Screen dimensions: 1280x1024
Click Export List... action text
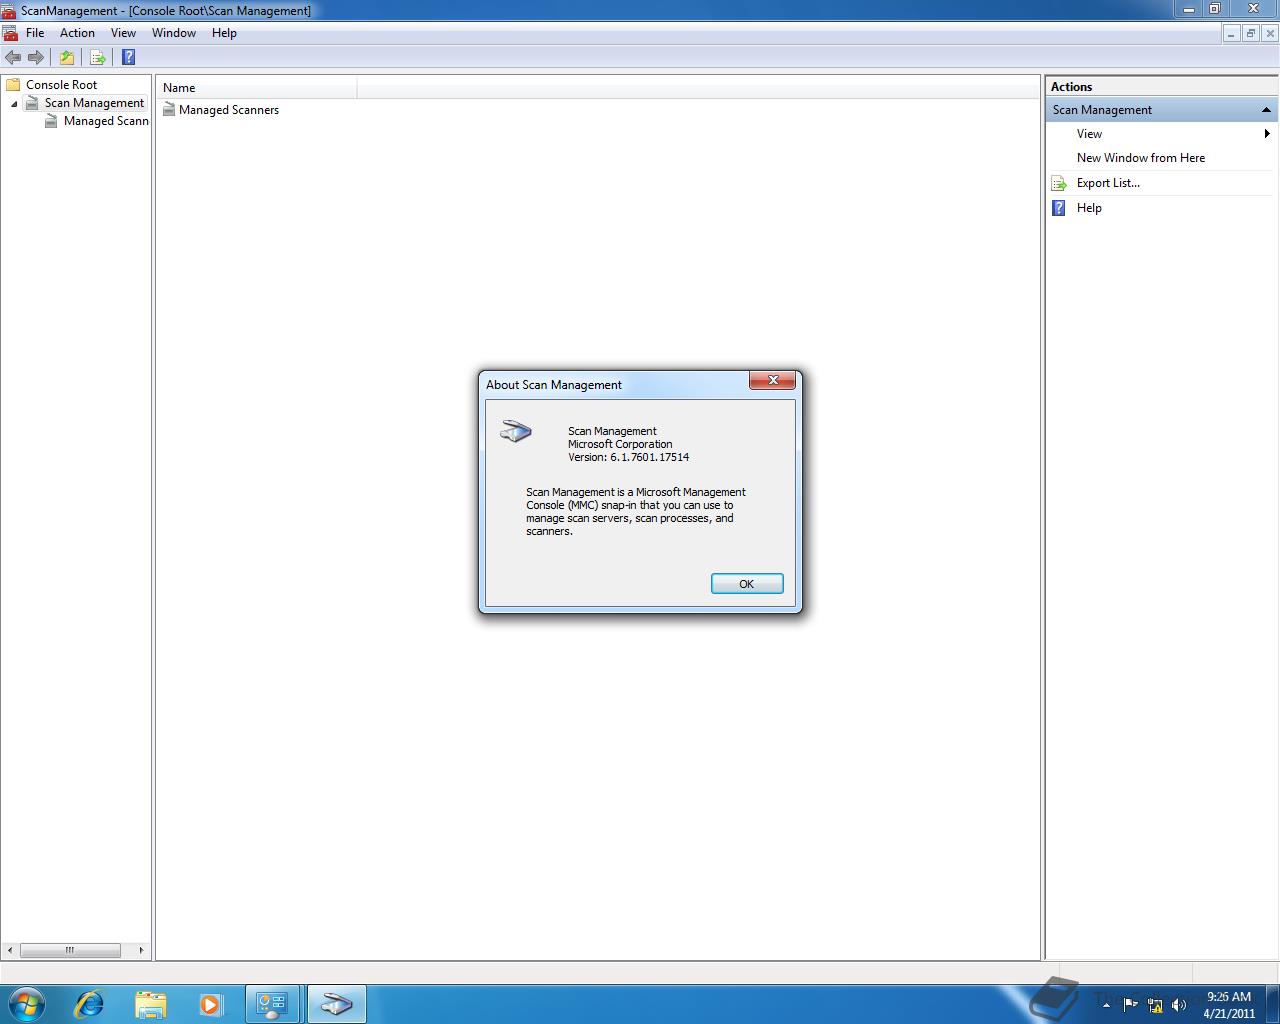point(1108,183)
